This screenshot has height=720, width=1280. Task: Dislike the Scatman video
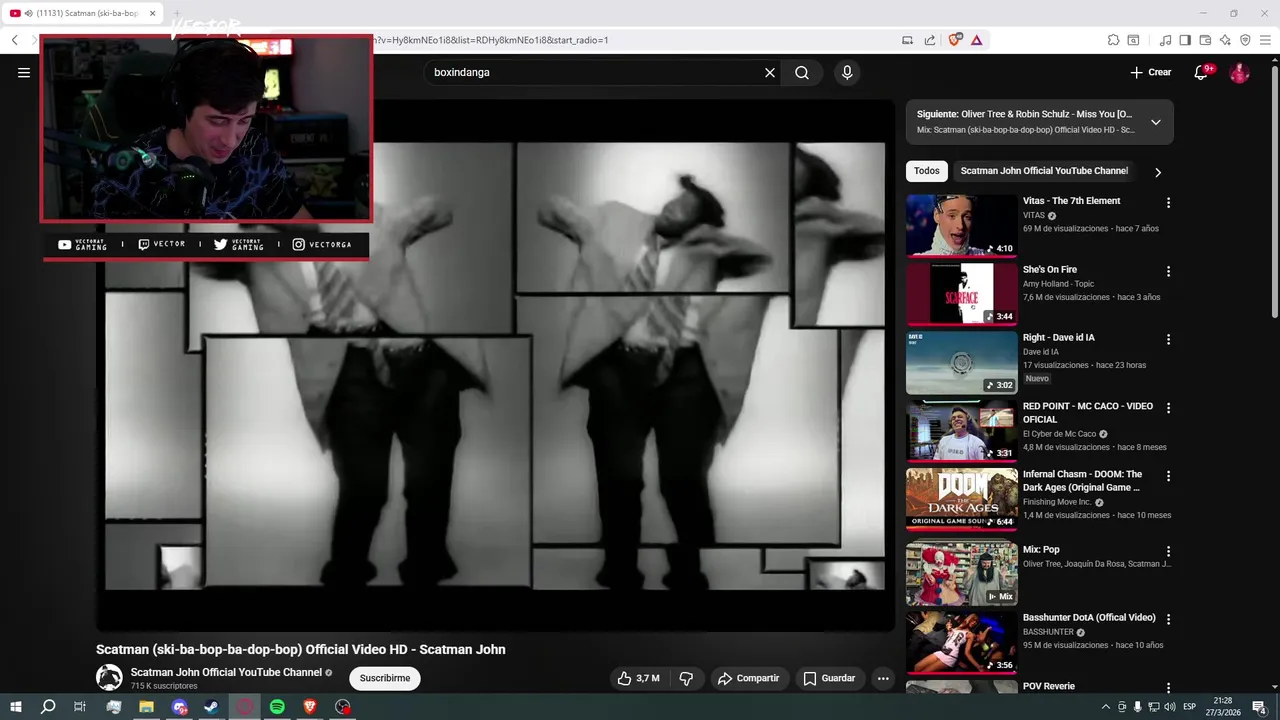686,678
